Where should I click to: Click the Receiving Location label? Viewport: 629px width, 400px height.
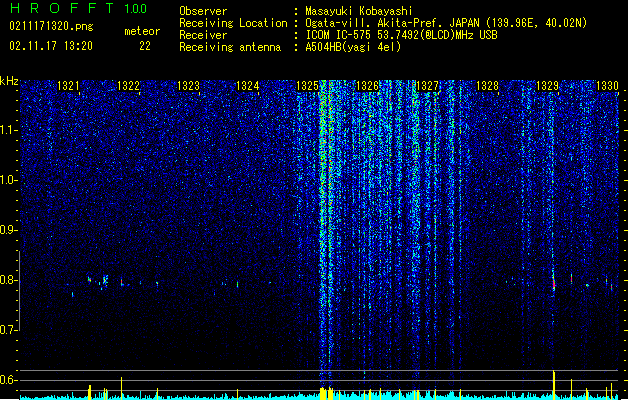(233, 23)
